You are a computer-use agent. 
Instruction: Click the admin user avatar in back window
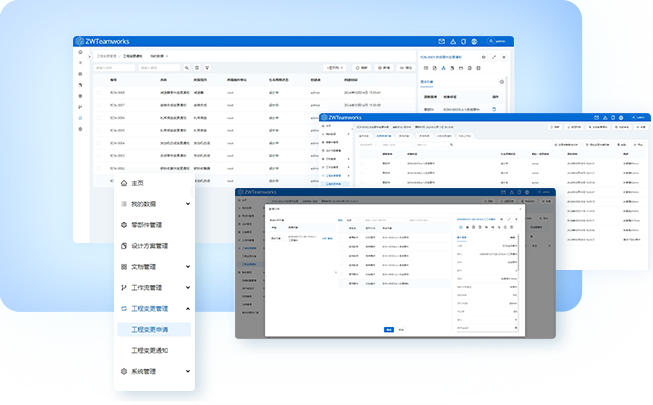point(489,41)
